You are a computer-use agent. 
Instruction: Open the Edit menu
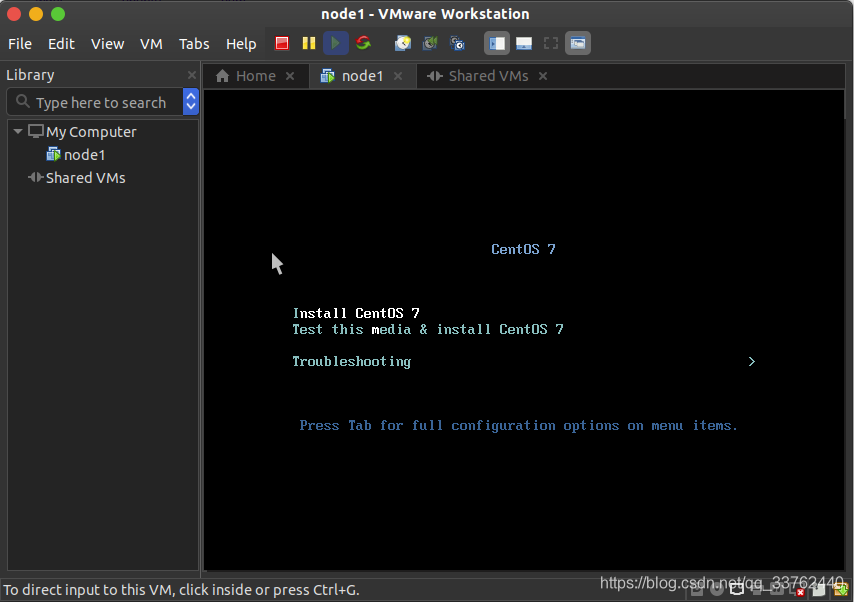[x=61, y=44]
